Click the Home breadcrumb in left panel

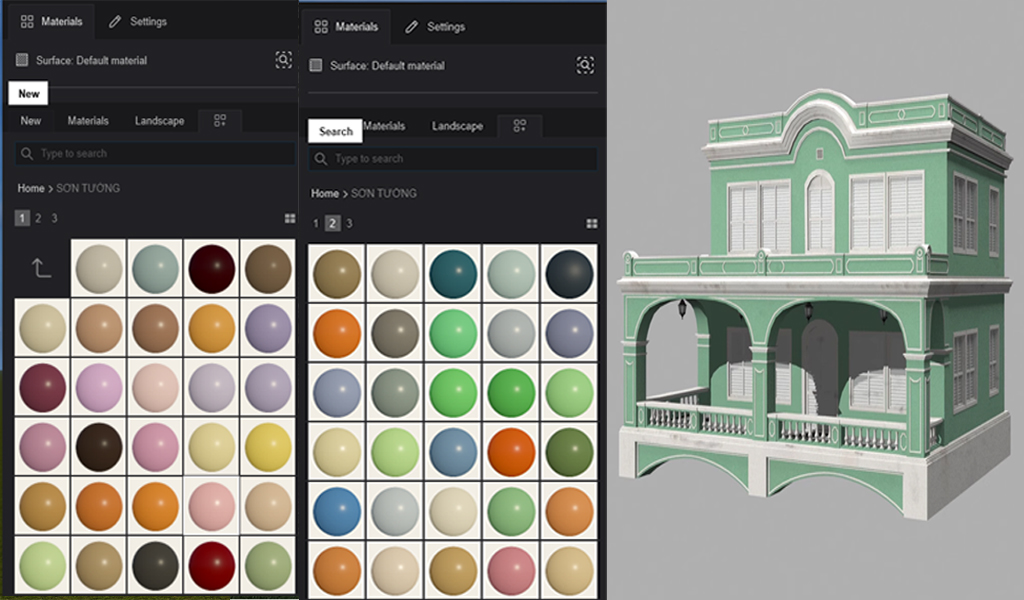click(31, 188)
